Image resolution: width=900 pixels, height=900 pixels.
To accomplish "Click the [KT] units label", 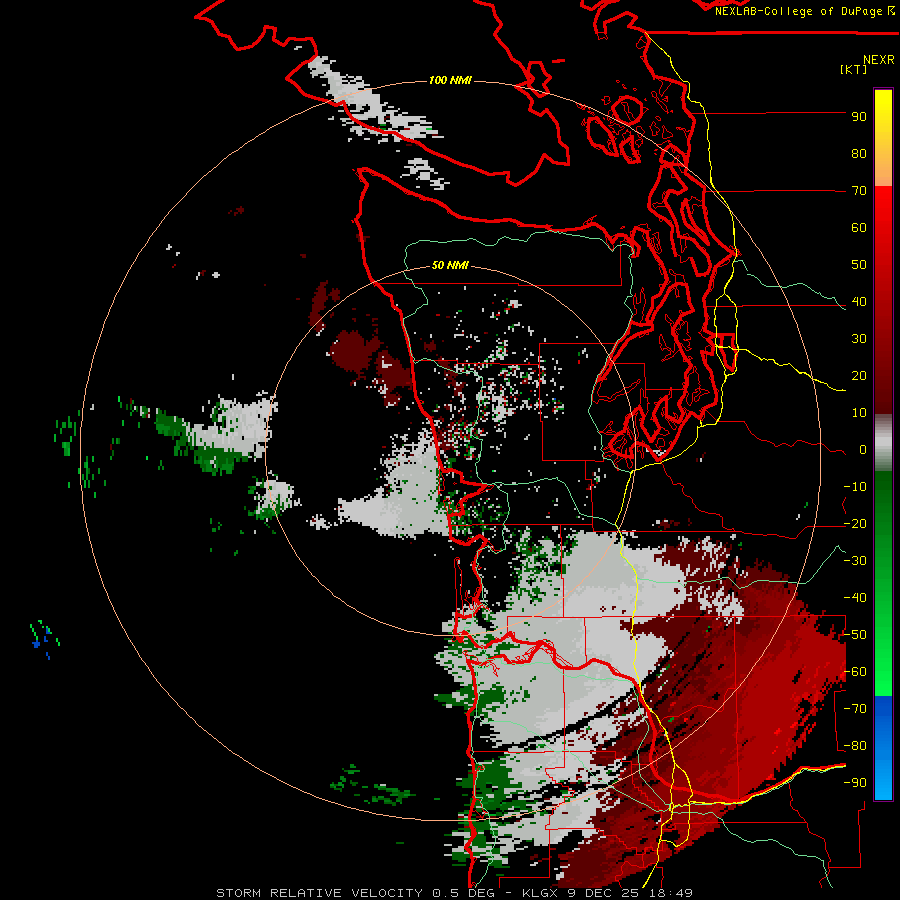I will tap(854, 69).
